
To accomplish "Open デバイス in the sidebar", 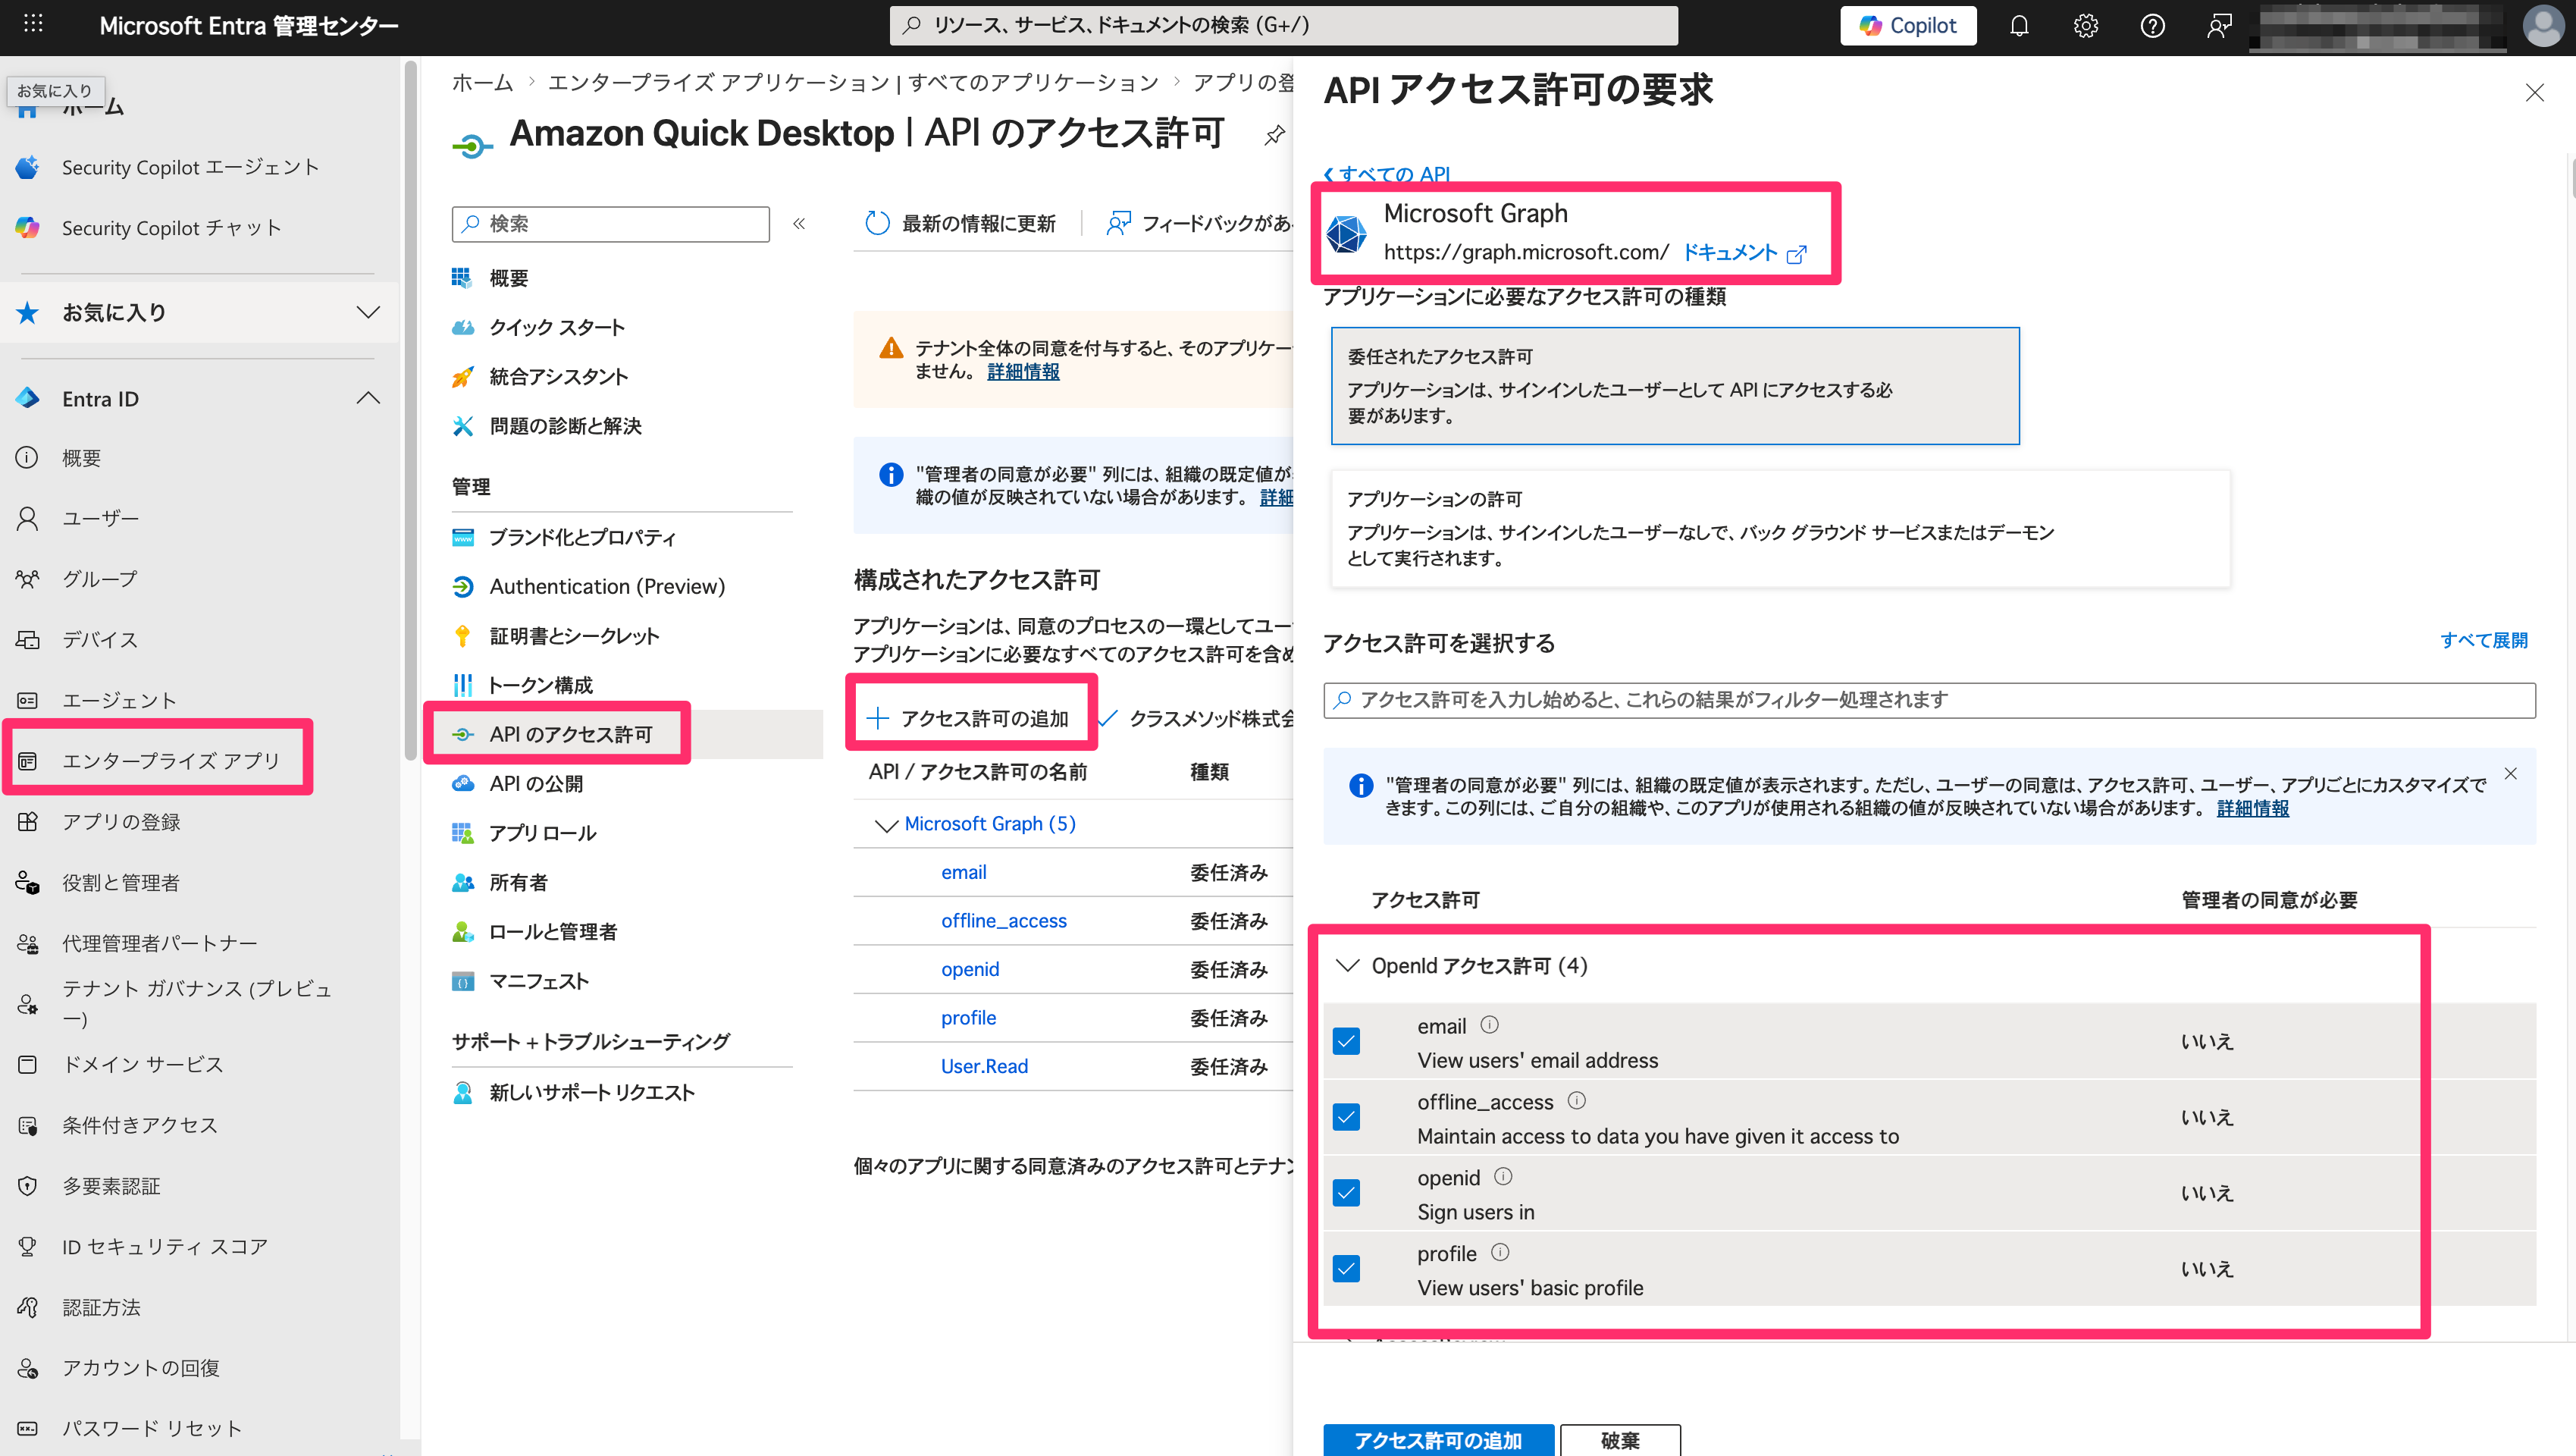I will pos(100,640).
